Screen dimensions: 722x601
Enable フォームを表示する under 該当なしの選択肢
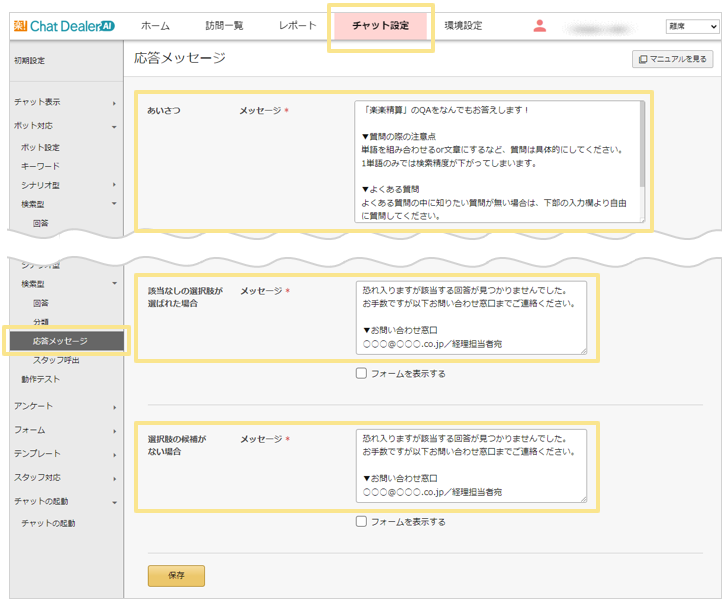click(x=362, y=374)
